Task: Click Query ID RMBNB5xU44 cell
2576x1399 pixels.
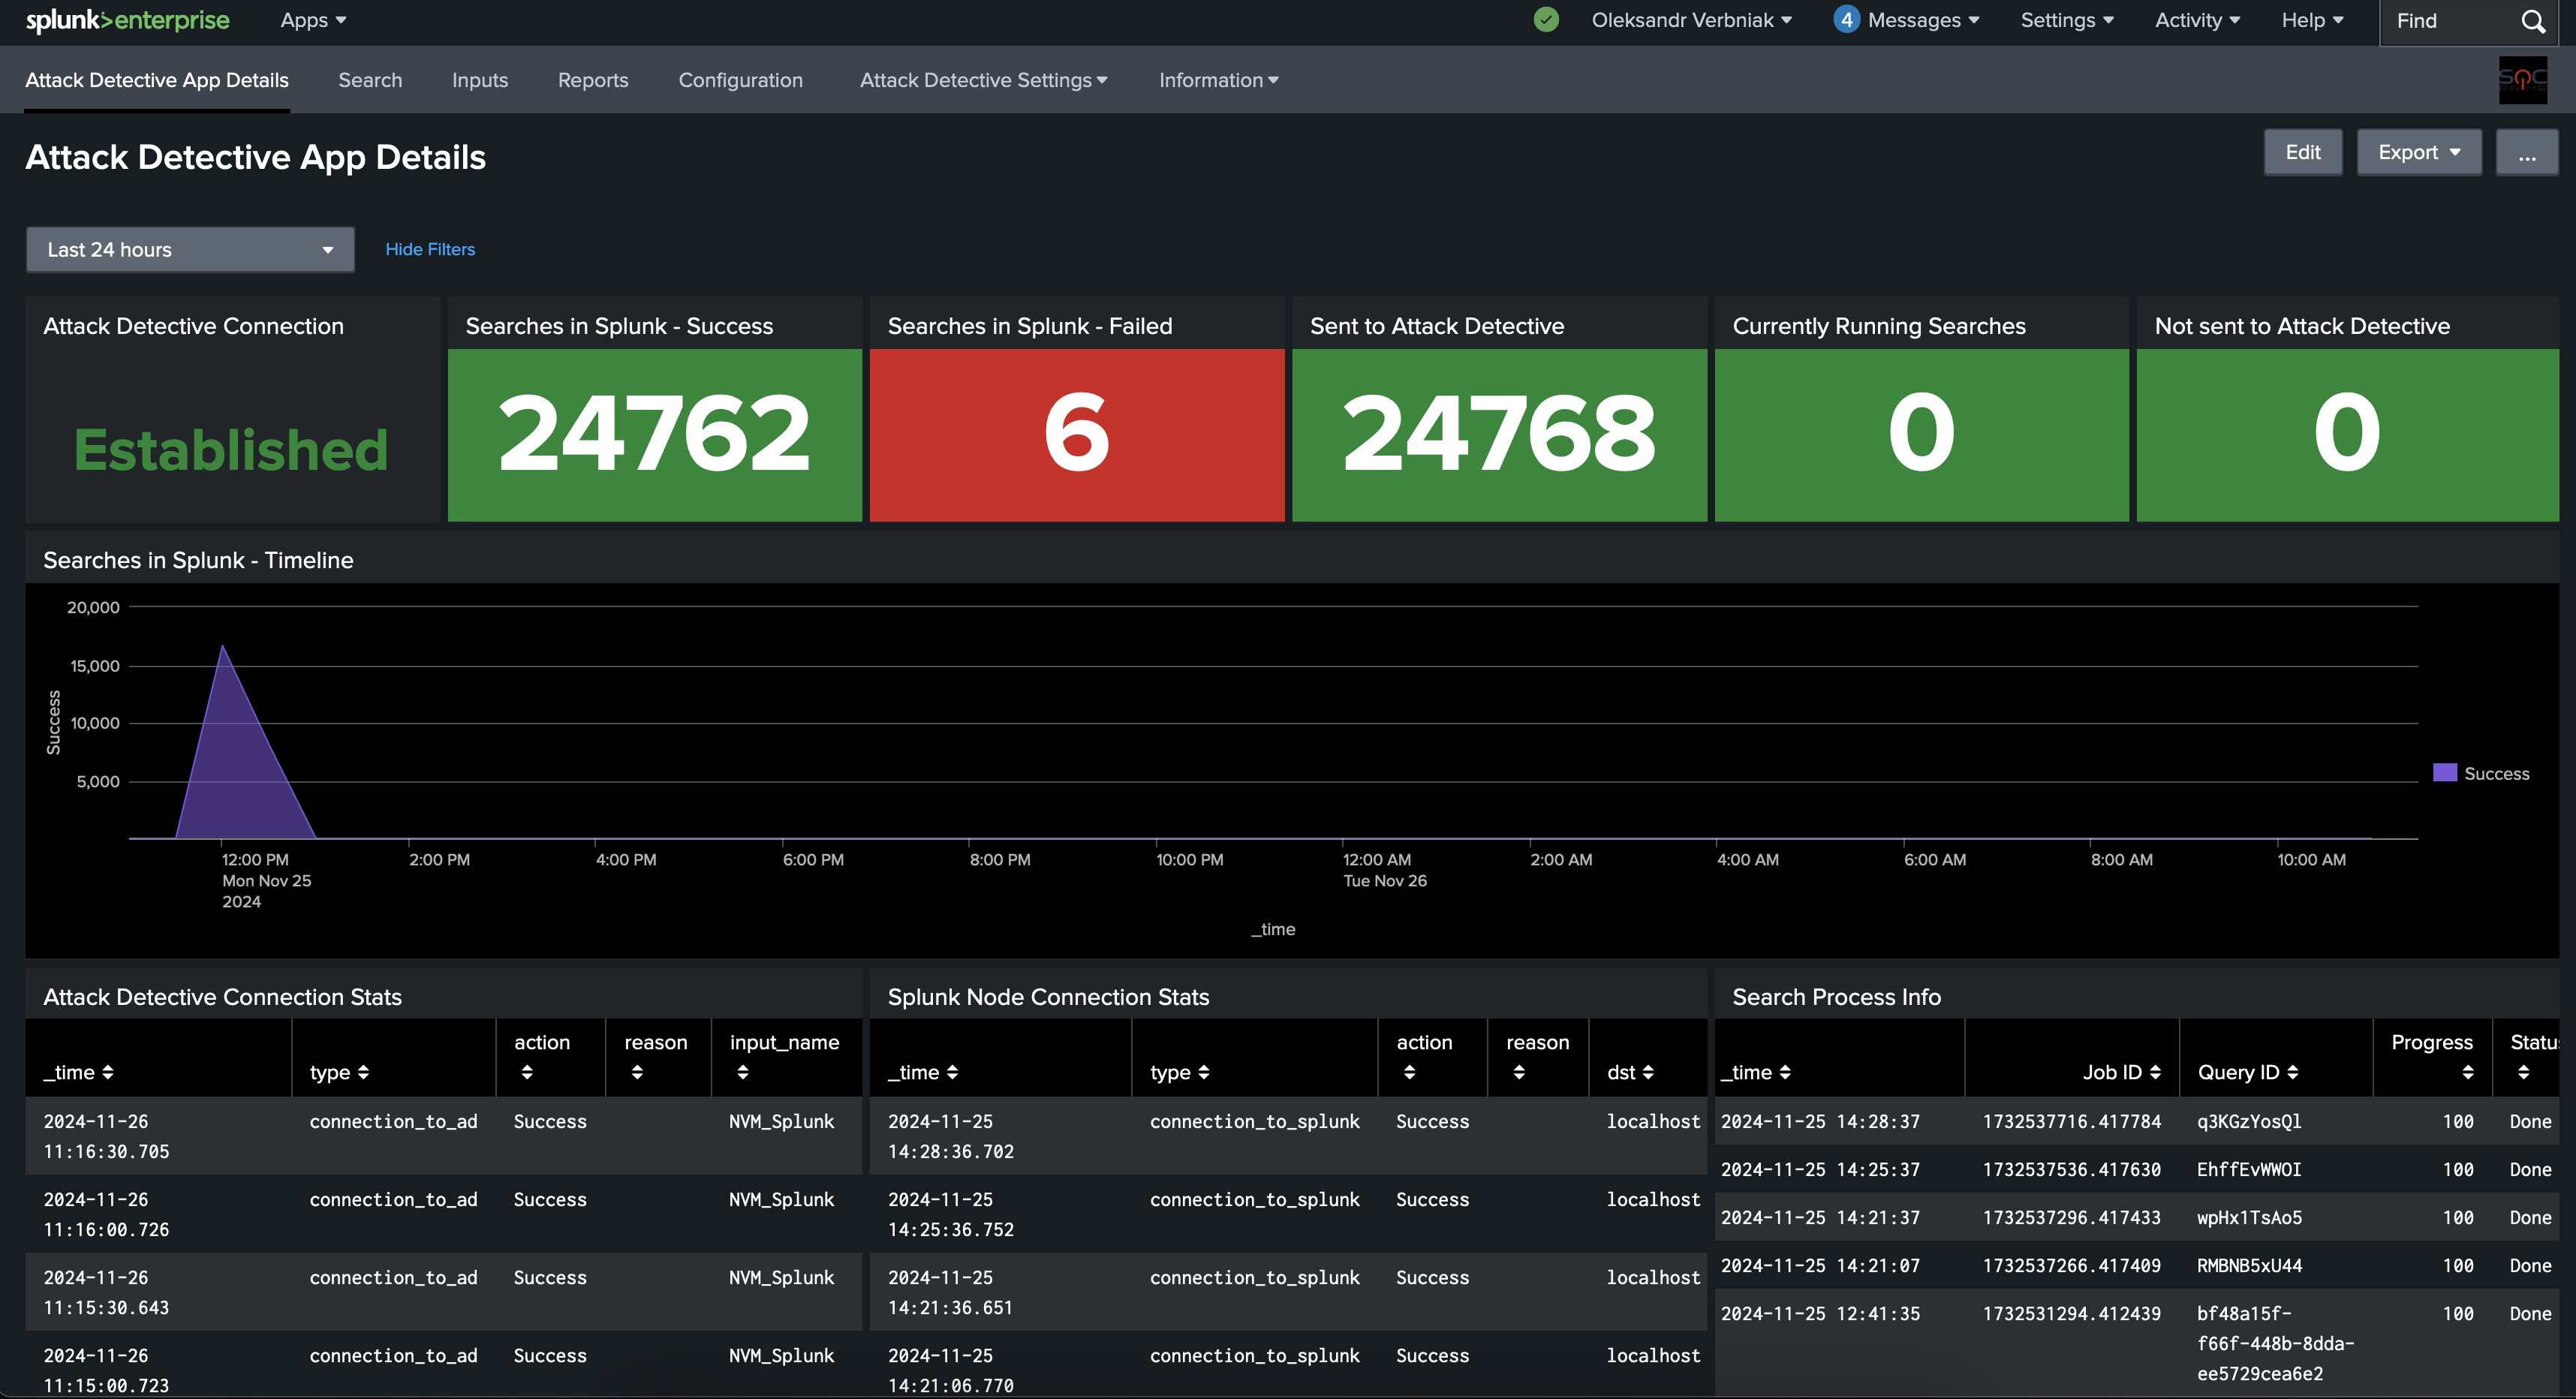Action: [2249, 1265]
